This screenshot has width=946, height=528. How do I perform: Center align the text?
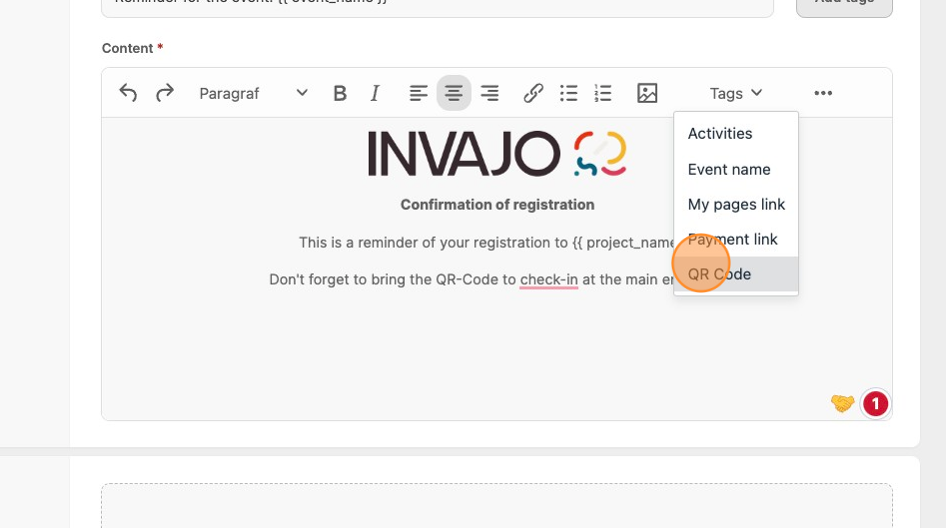click(x=454, y=93)
